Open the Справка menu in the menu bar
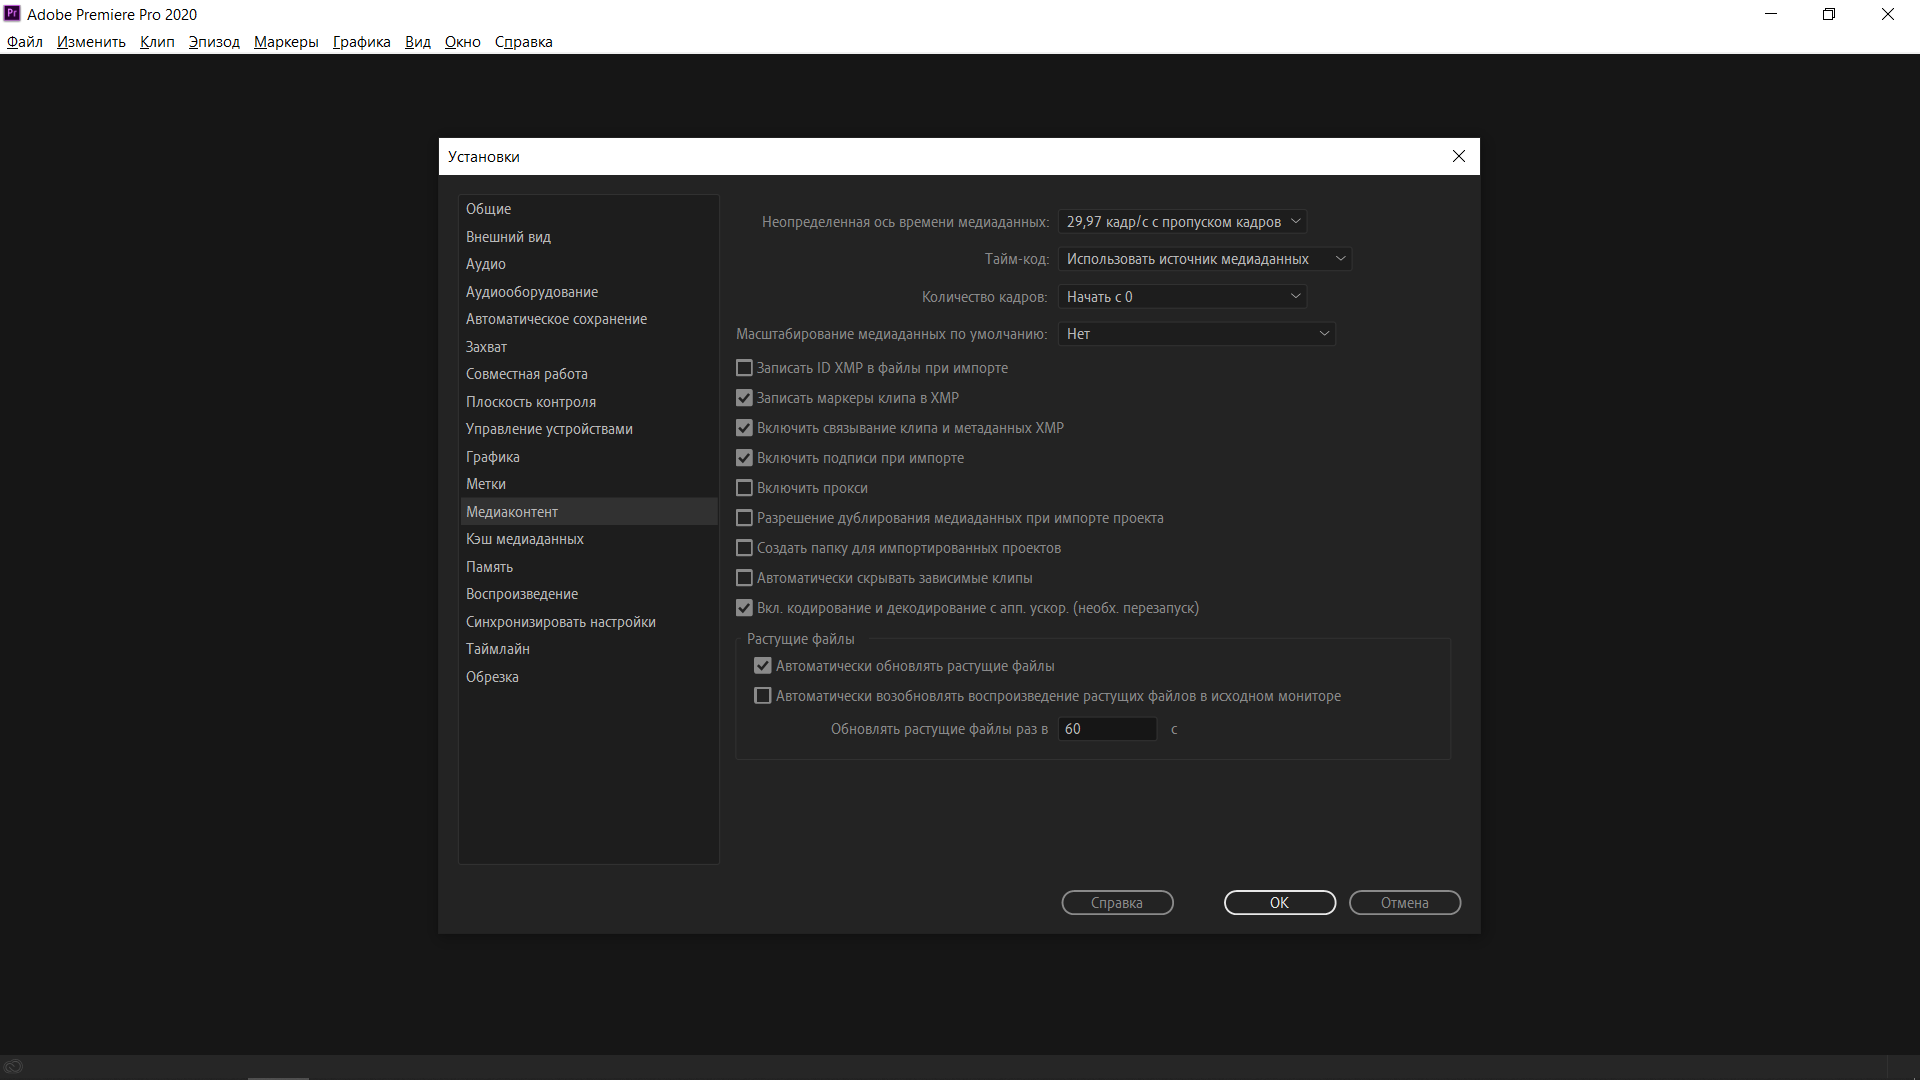Image resolution: width=1920 pixels, height=1080 pixels. [524, 42]
